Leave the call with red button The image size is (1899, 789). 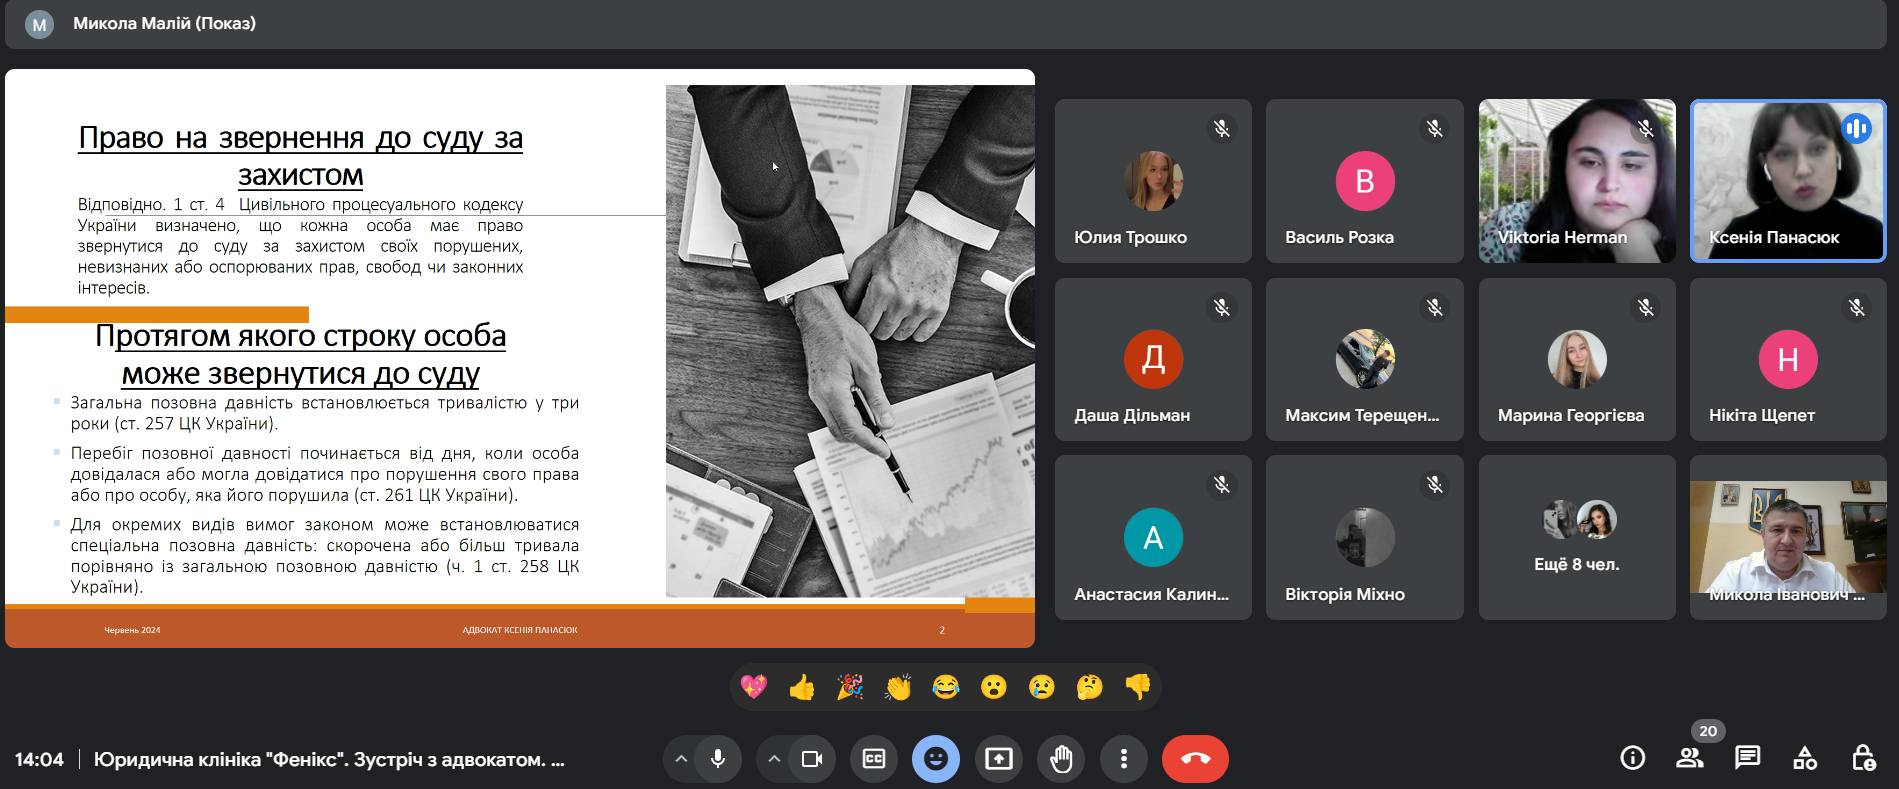point(1195,759)
